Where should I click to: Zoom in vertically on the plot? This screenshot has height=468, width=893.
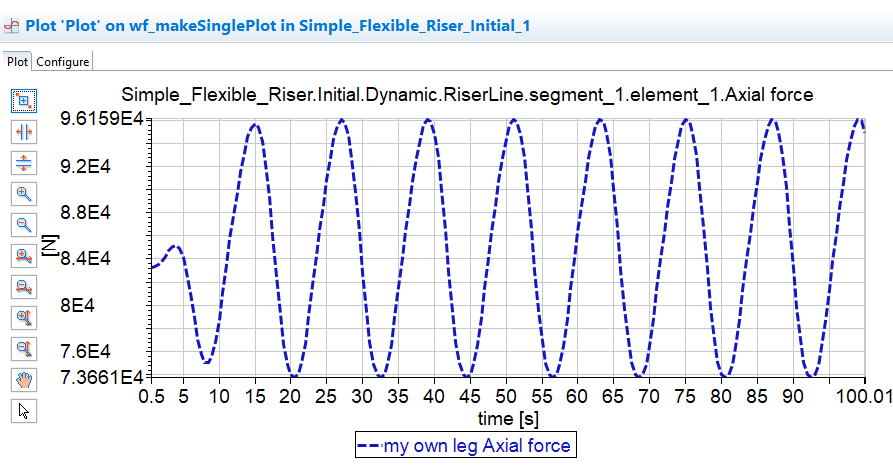[x=25, y=318]
